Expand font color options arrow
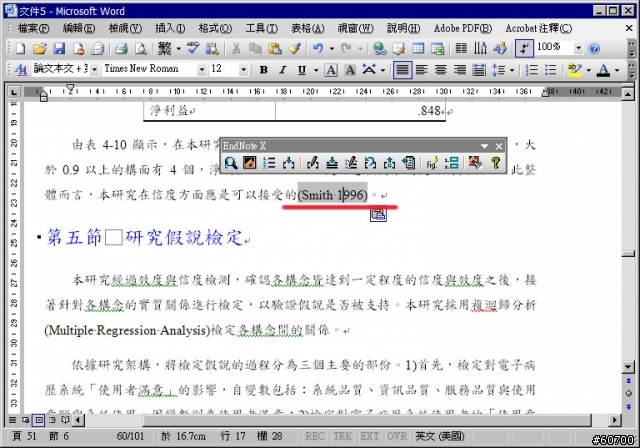The width and height of the screenshot is (640, 448). click(x=617, y=70)
